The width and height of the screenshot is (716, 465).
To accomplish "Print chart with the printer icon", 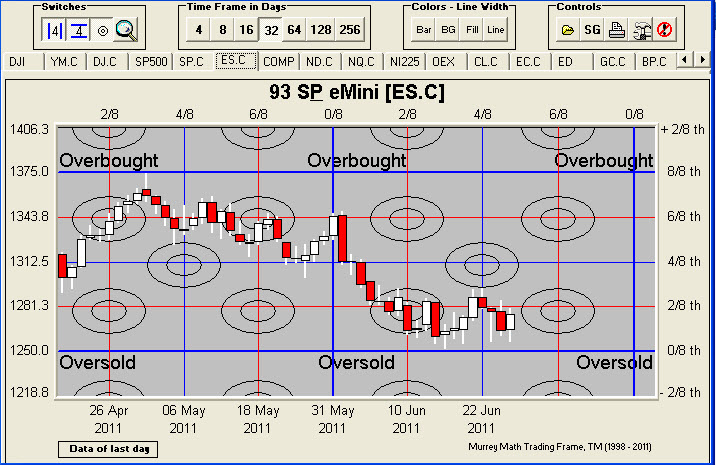I will tap(617, 30).
